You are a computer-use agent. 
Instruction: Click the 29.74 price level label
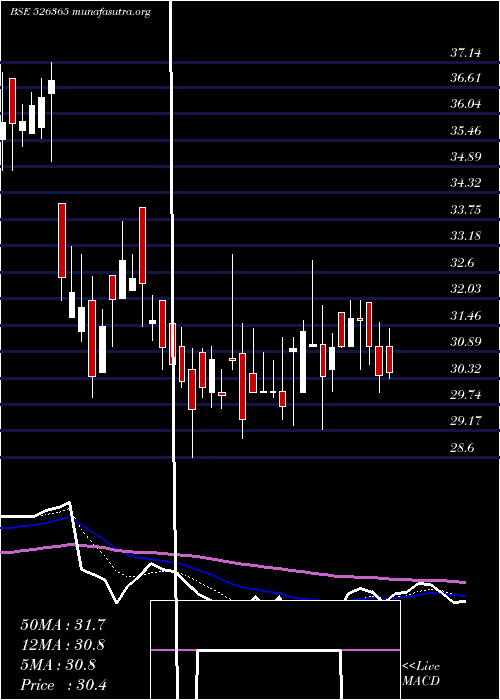coord(466,395)
